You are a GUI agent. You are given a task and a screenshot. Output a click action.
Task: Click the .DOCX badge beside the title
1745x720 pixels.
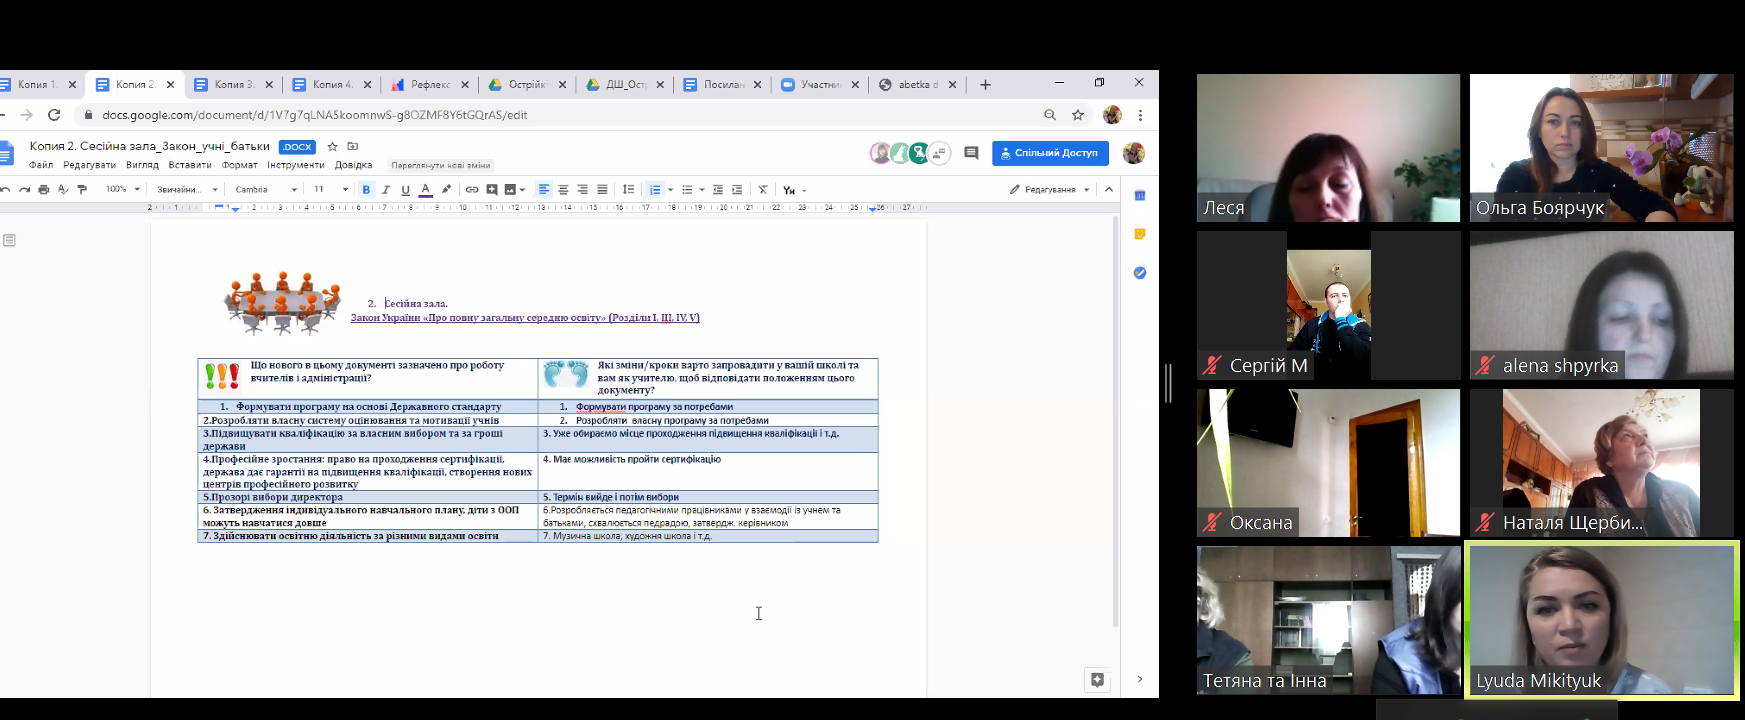297,147
